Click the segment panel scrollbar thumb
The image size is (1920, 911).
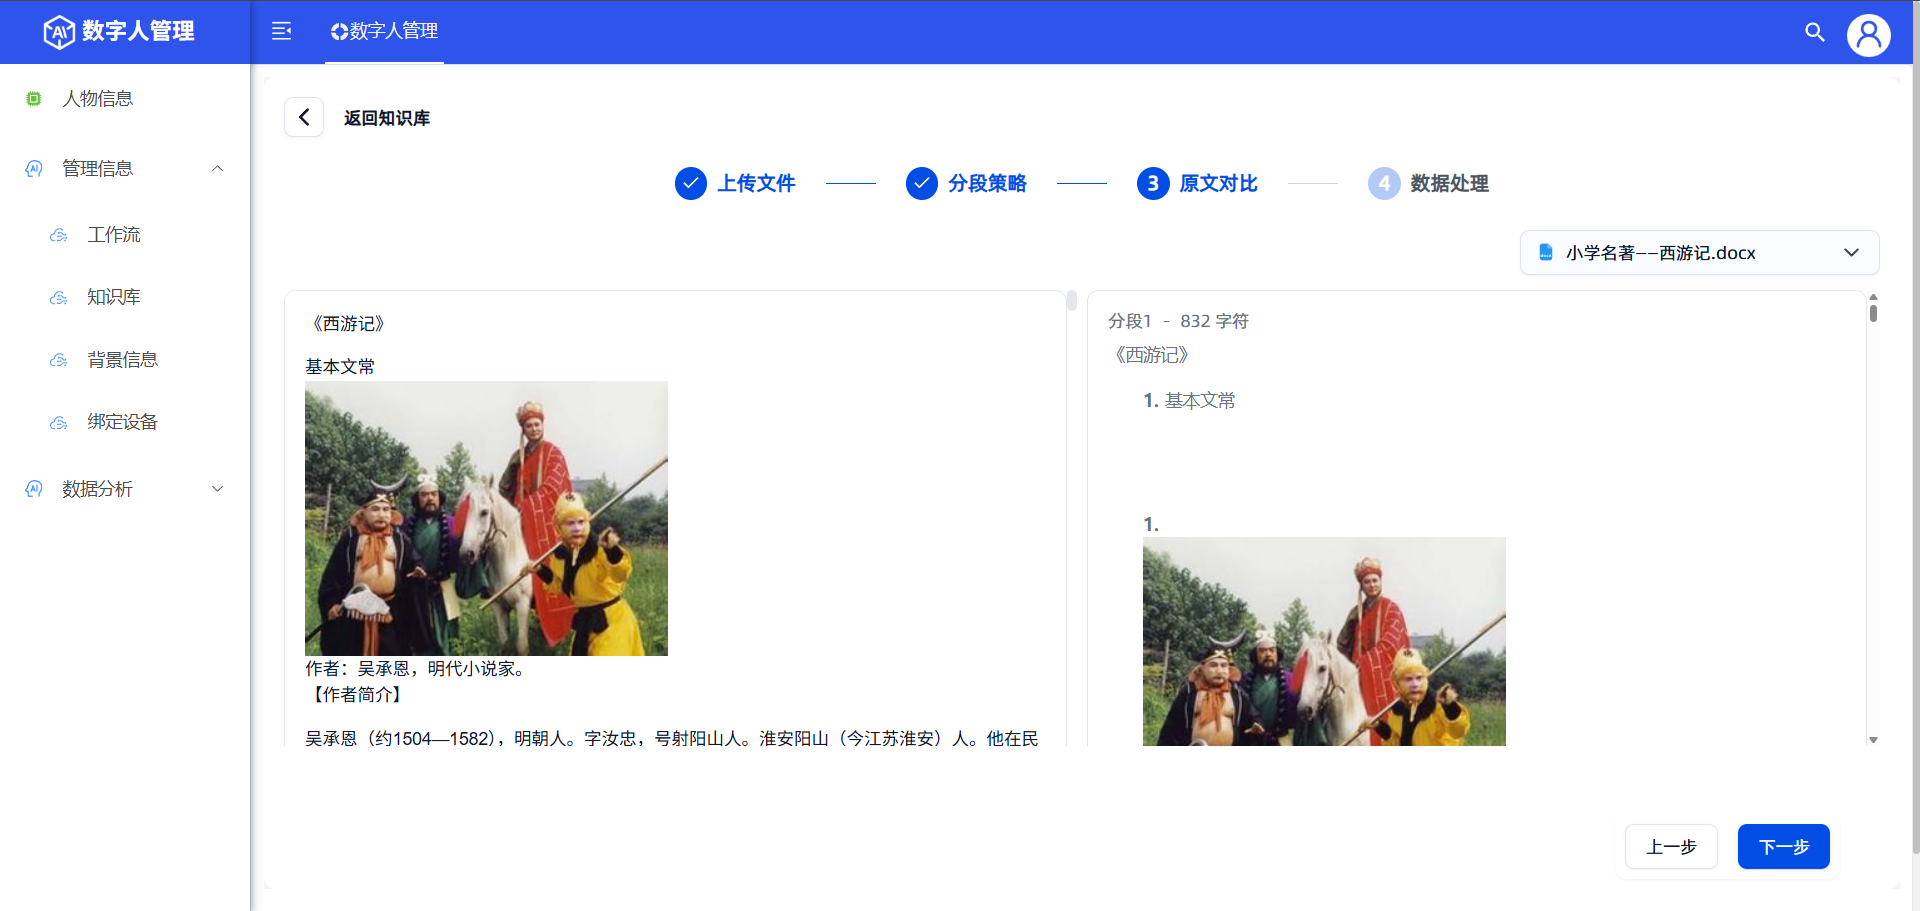(x=1873, y=313)
